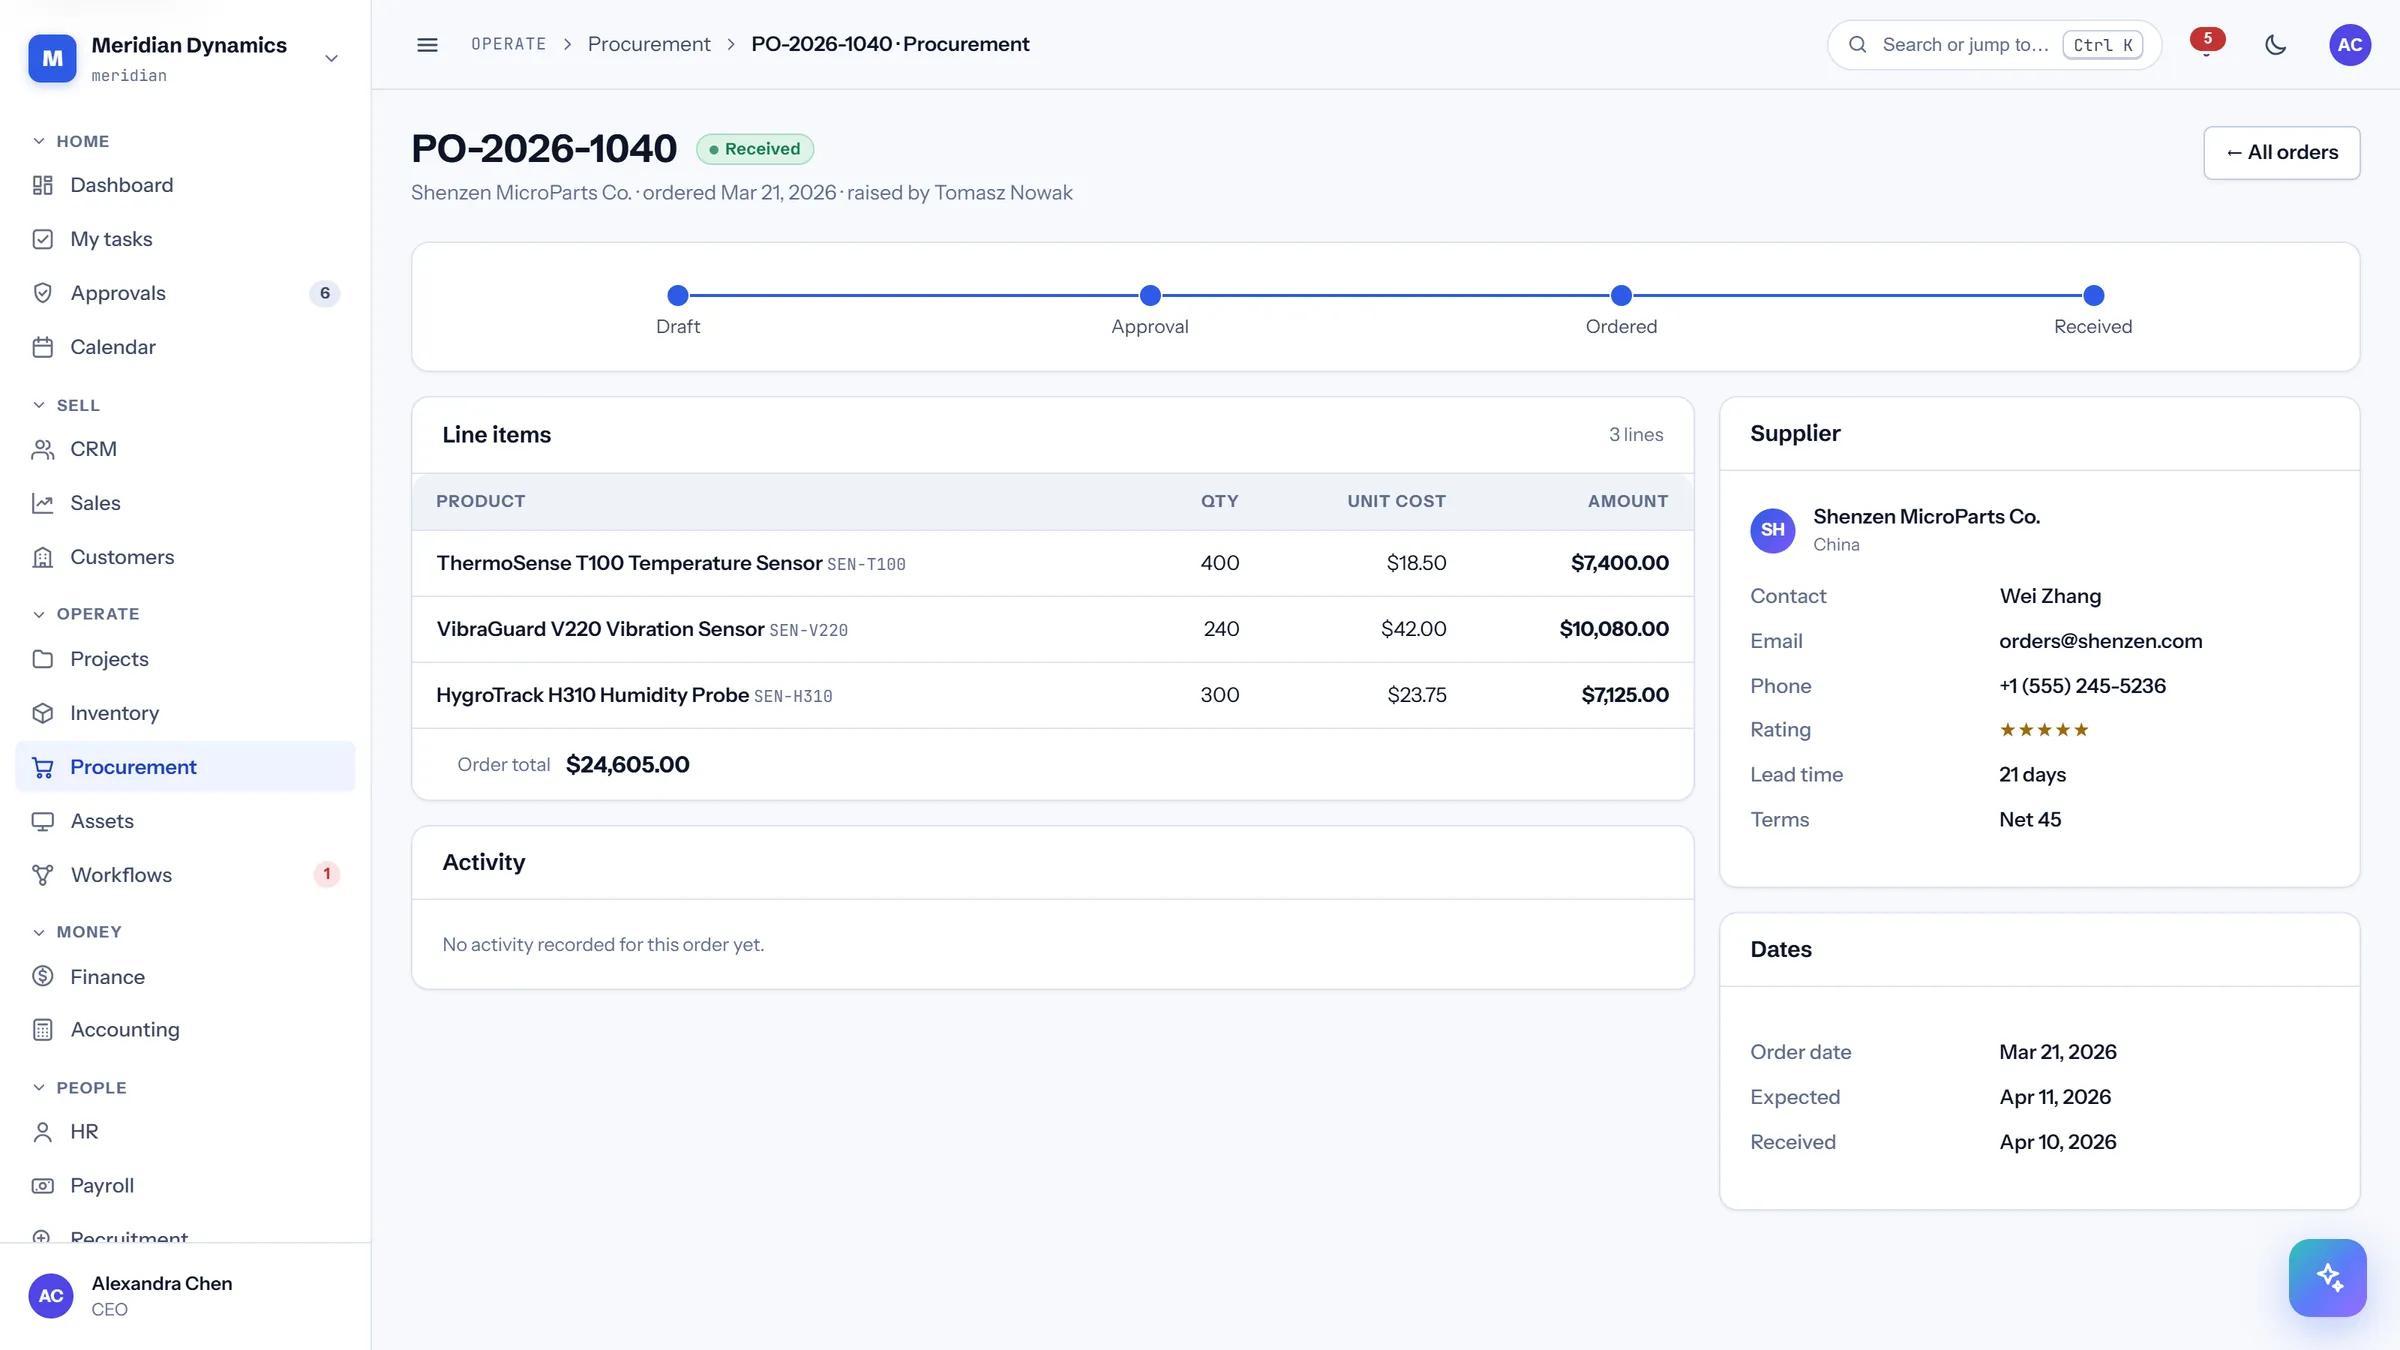Viewport: 2400px width, 1350px height.
Task: Select Inventory in the sidebar
Action: [x=185, y=713]
